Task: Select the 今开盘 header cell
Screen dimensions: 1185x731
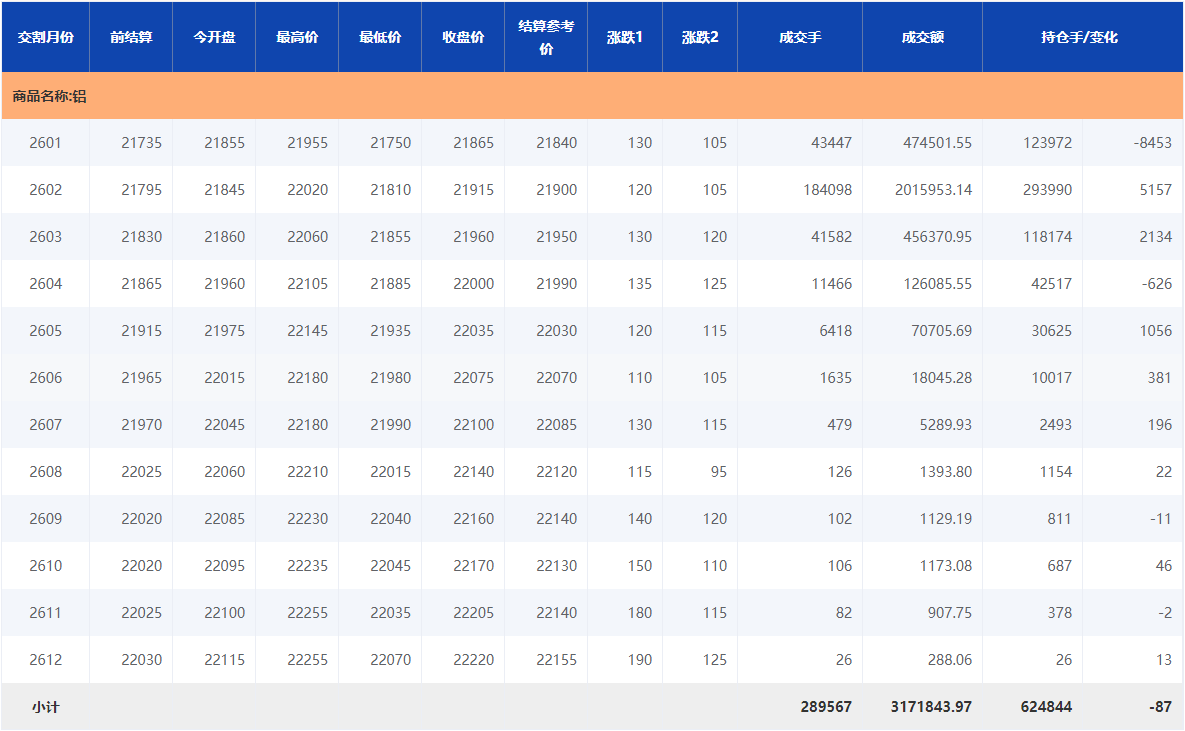Action: [x=214, y=37]
